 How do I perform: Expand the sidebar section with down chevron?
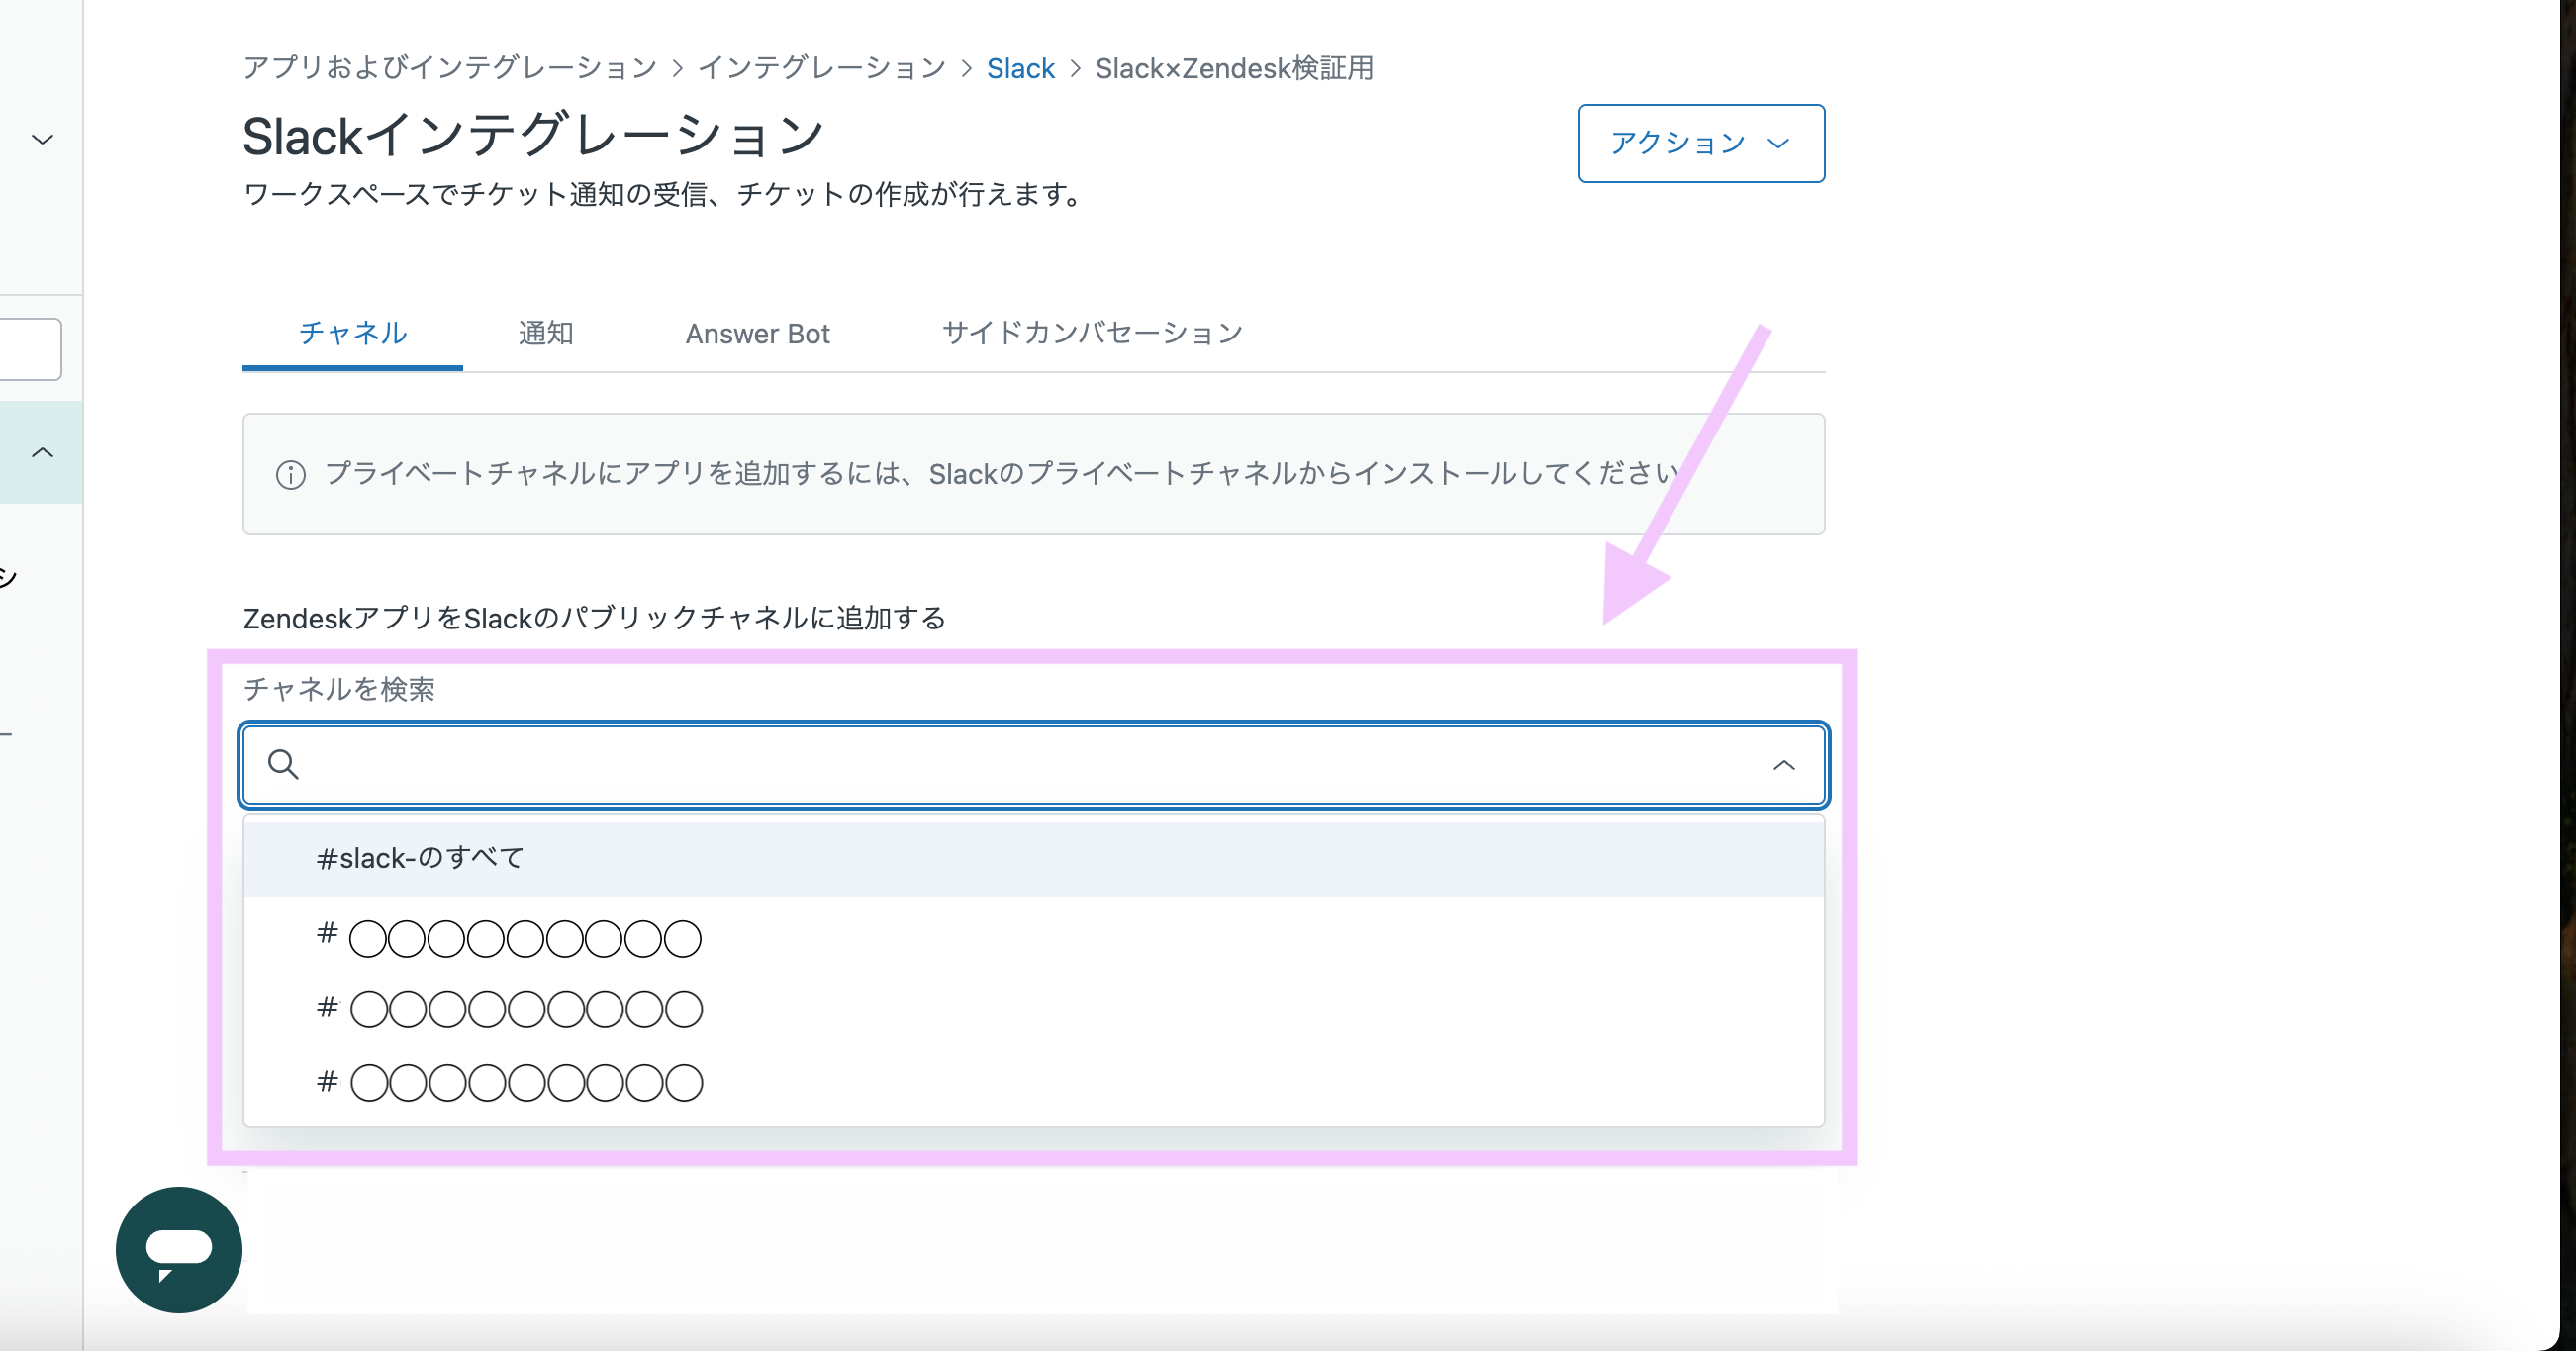click(42, 139)
